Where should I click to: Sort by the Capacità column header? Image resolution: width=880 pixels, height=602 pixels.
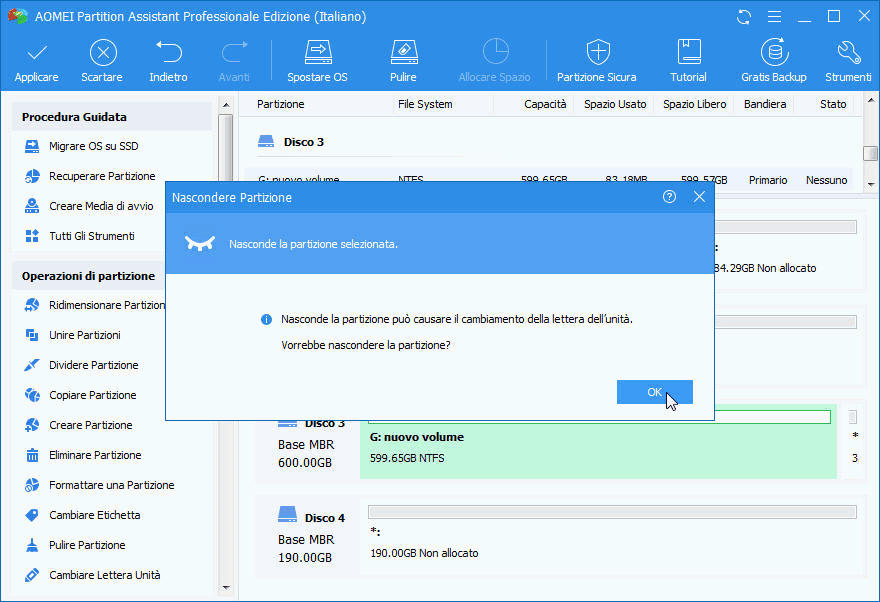pyautogui.click(x=544, y=104)
